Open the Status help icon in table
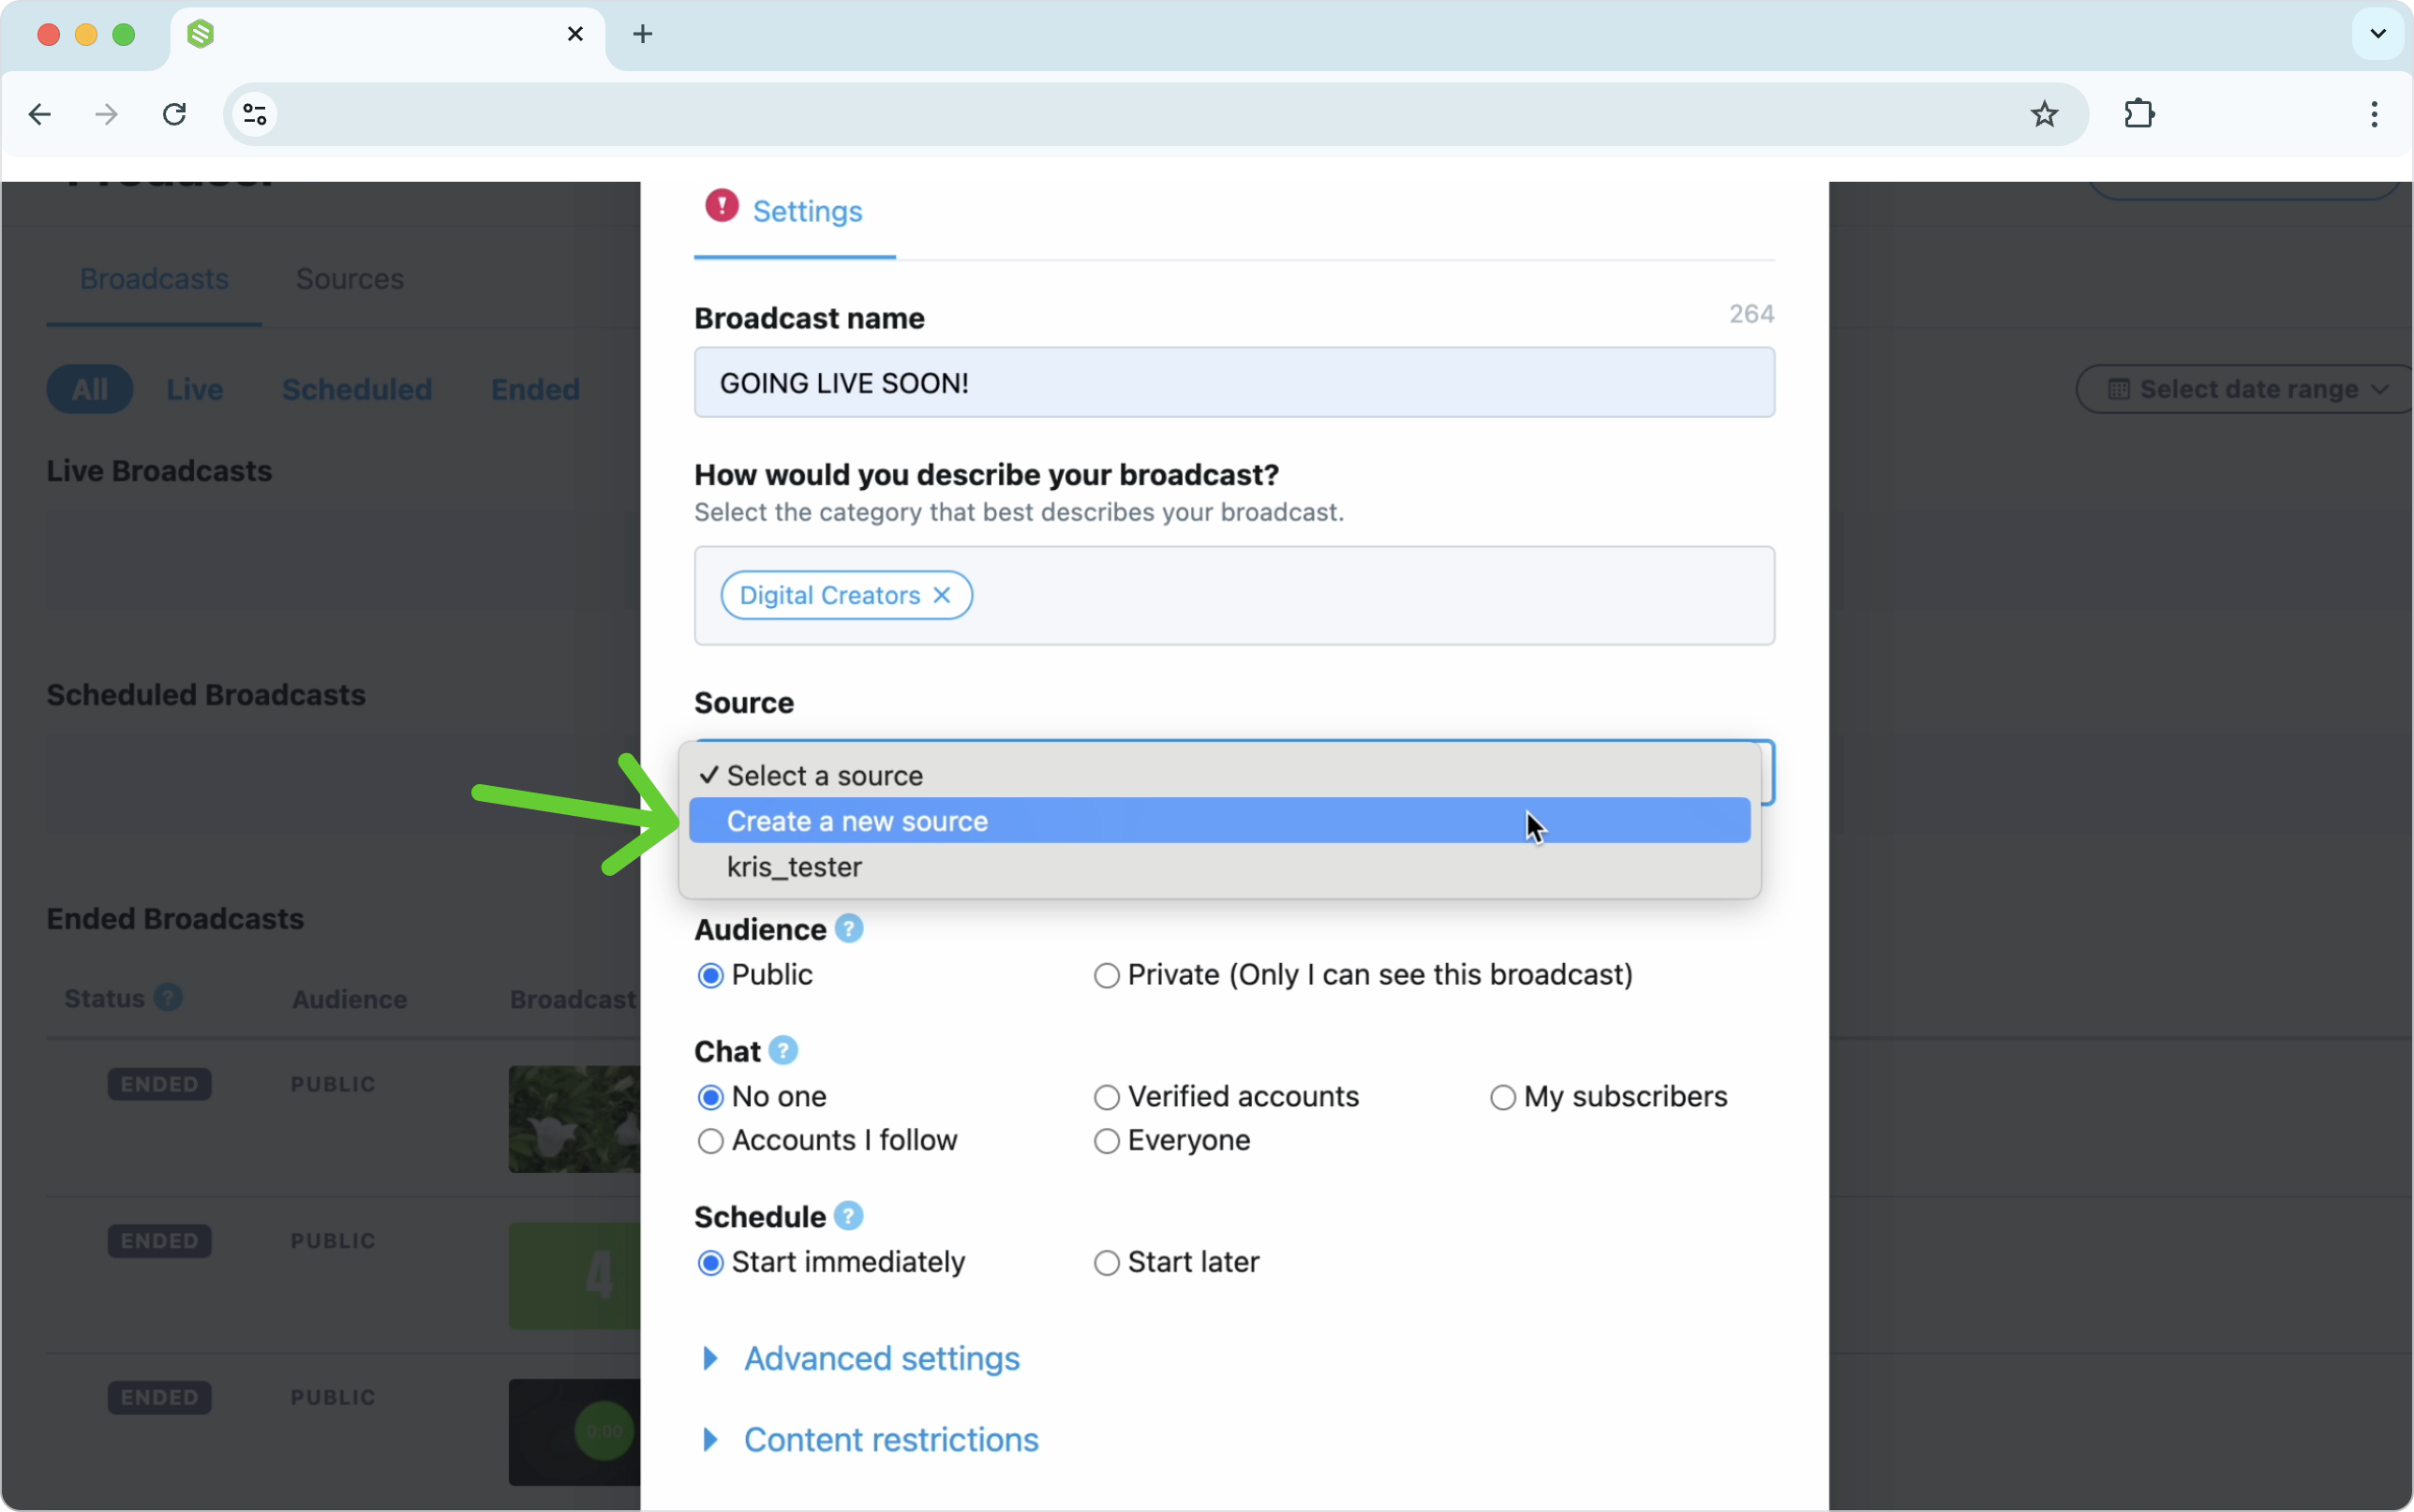Screen dimensions: 2414x1512 (168, 998)
